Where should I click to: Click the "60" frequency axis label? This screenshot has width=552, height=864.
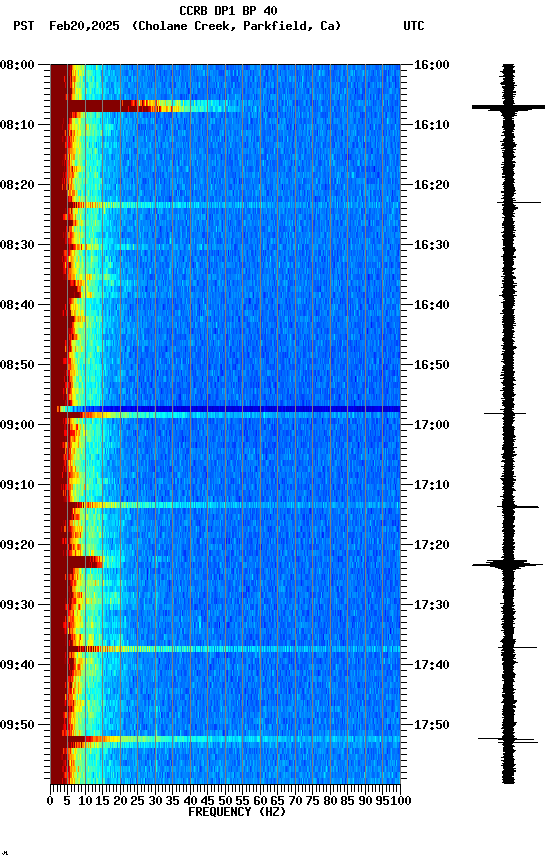point(260,801)
